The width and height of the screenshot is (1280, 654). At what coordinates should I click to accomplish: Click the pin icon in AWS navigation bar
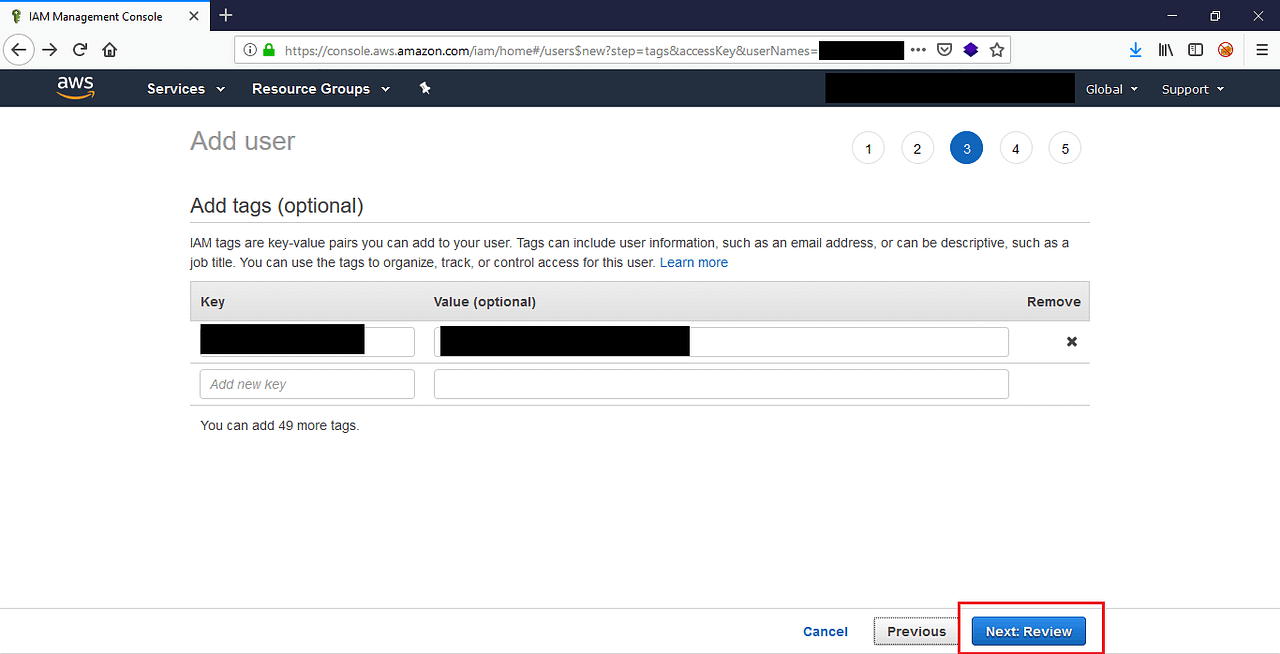click(x=424, y=88)
